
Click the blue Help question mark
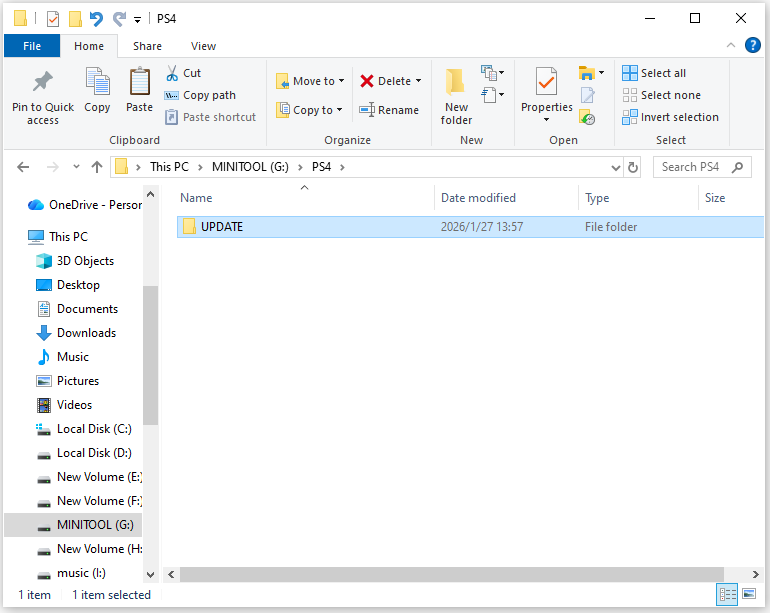(x=752, y=45)
